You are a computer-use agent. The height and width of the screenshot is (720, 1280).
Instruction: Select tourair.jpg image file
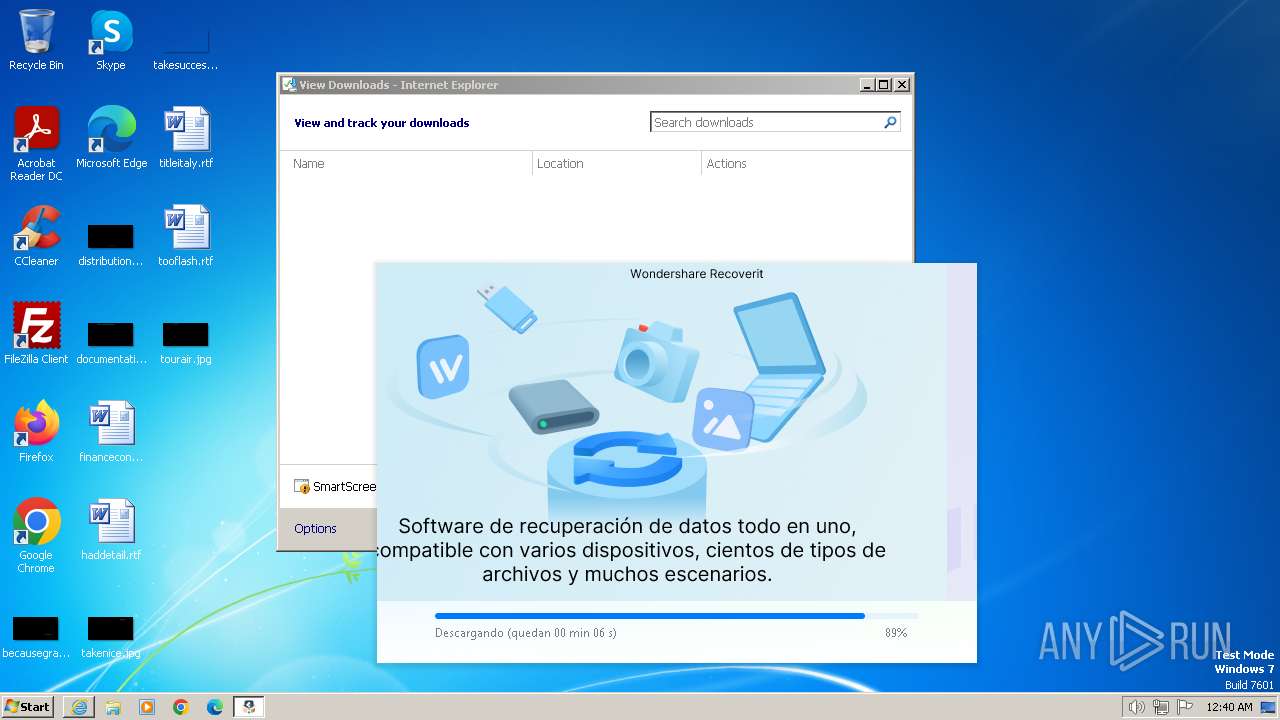[186, 343]
